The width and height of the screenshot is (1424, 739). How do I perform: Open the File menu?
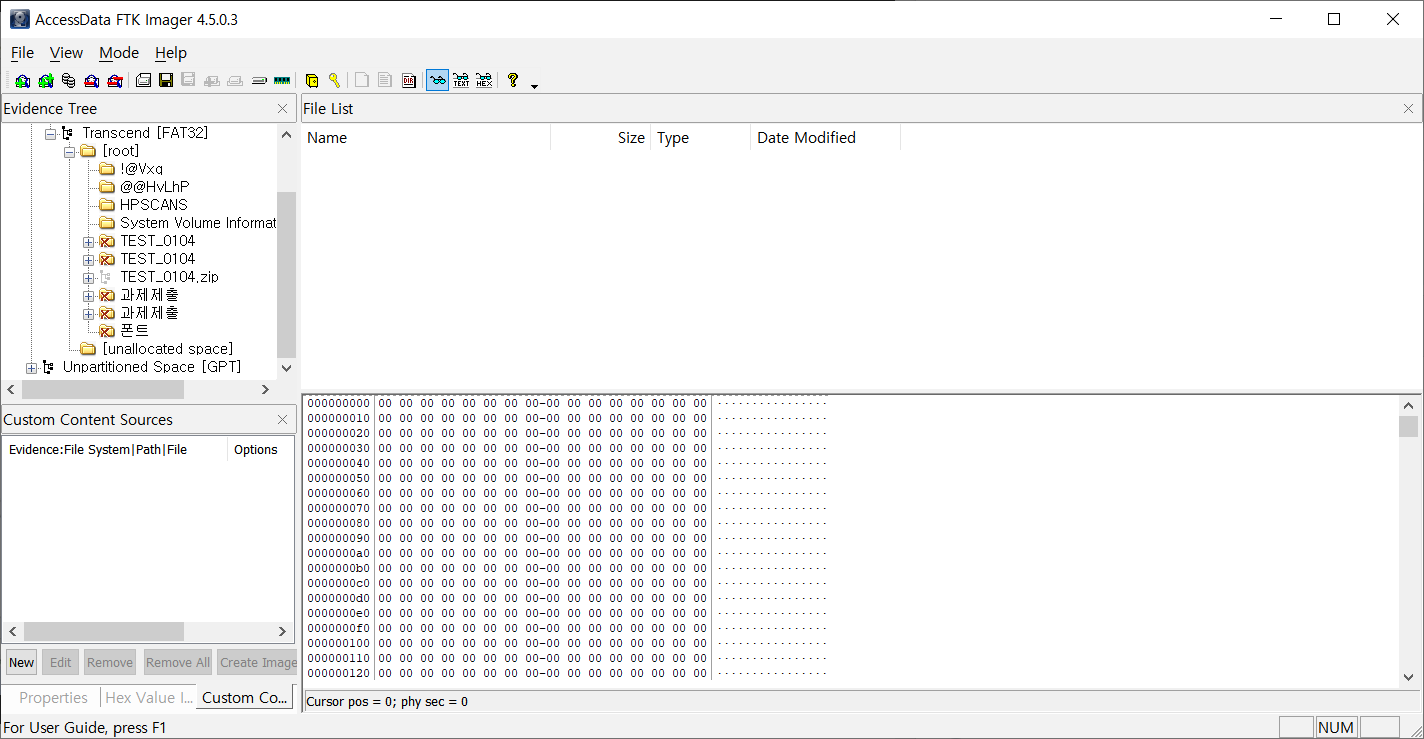(22, 53)
